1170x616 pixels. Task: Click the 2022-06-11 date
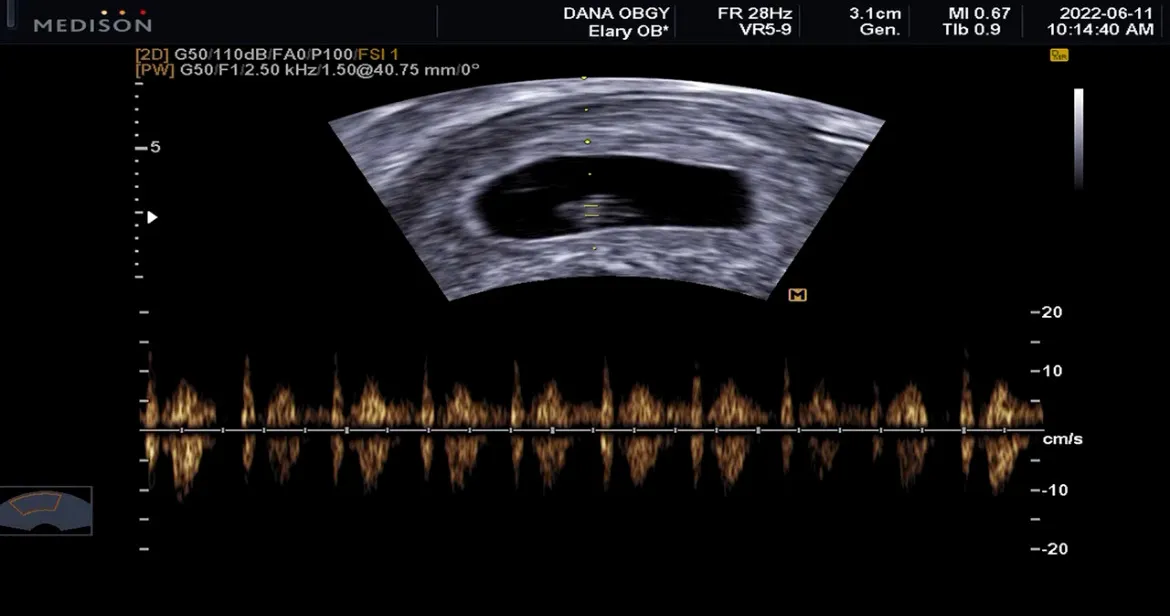[1107, 13]
